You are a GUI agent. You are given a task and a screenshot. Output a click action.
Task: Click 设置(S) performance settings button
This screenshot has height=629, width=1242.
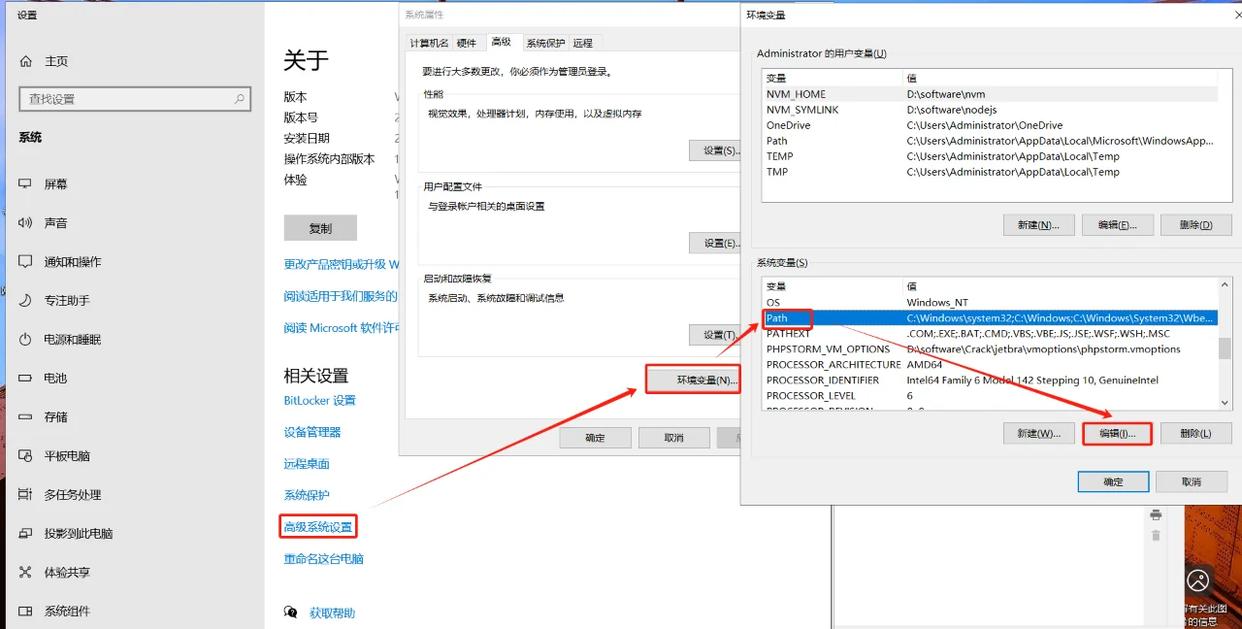coord(714,151)
